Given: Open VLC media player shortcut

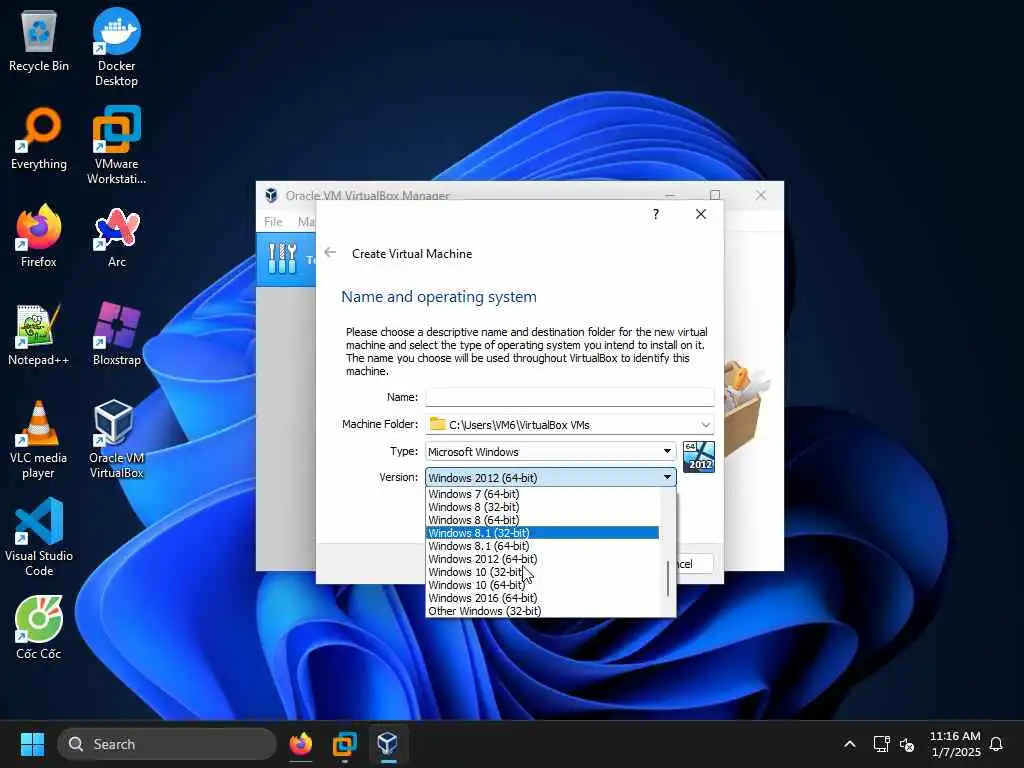Looking at the screenshot, I should click(39, 439).
